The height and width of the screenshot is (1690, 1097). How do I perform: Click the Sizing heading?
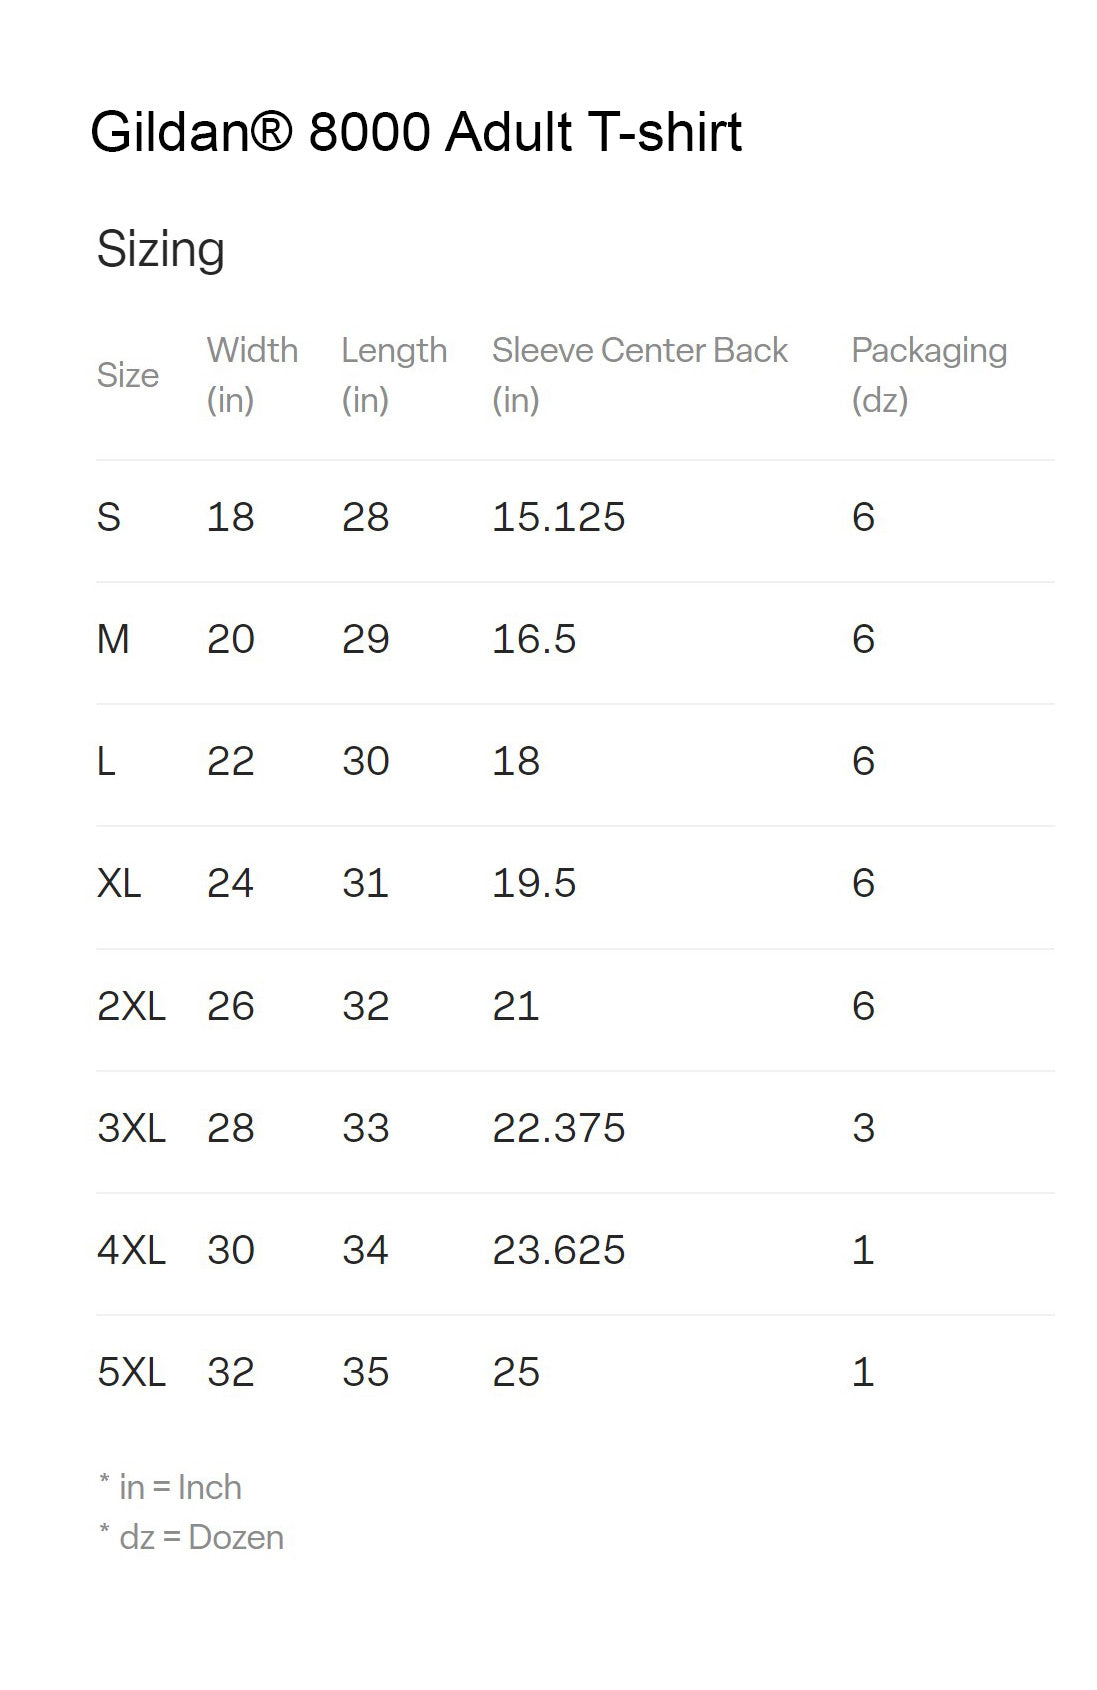click(x=160, y=248)
